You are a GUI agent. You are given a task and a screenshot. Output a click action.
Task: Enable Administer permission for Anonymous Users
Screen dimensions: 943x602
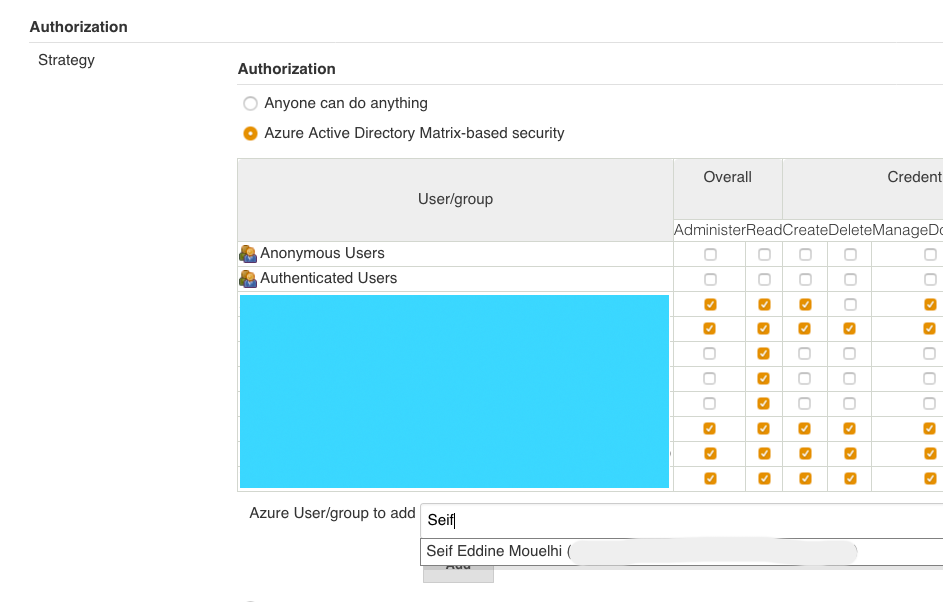[710, 254]
